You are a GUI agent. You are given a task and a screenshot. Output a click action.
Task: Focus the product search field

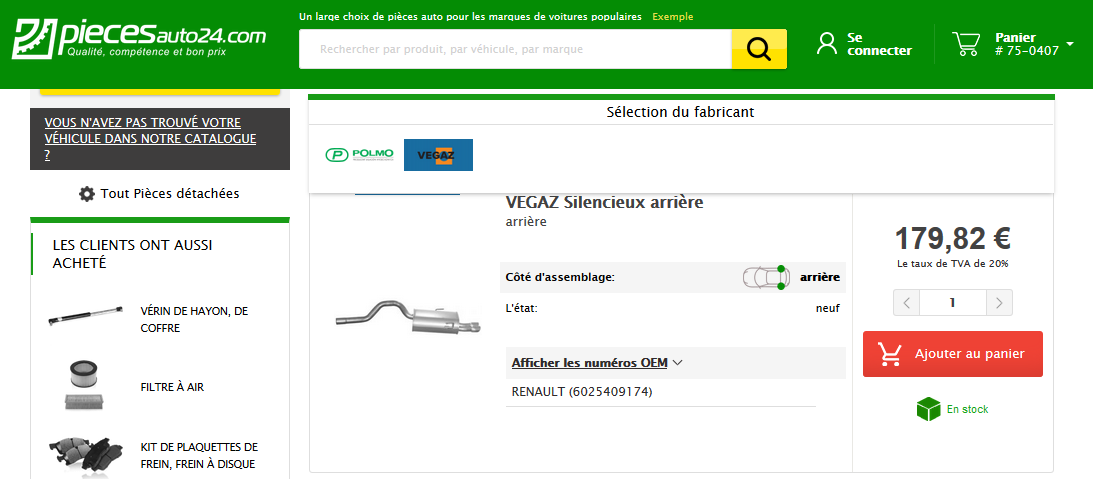pyautogui.click(x=515, y=49)
